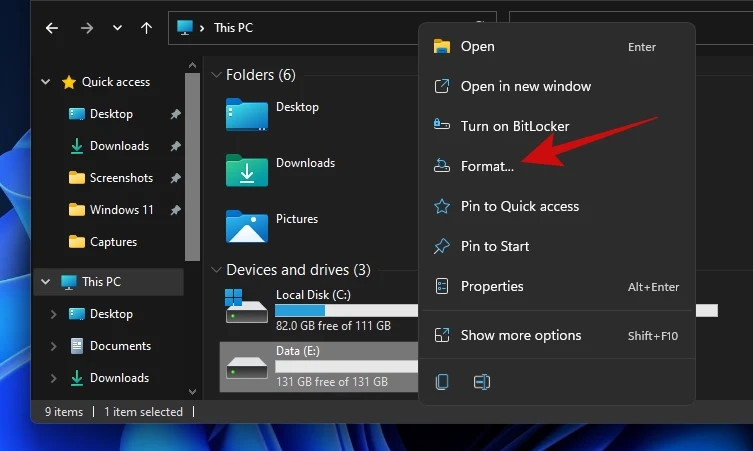Click the Copy icon in context menu
Screen dimensions: 753x451
[x=442, y=382]
